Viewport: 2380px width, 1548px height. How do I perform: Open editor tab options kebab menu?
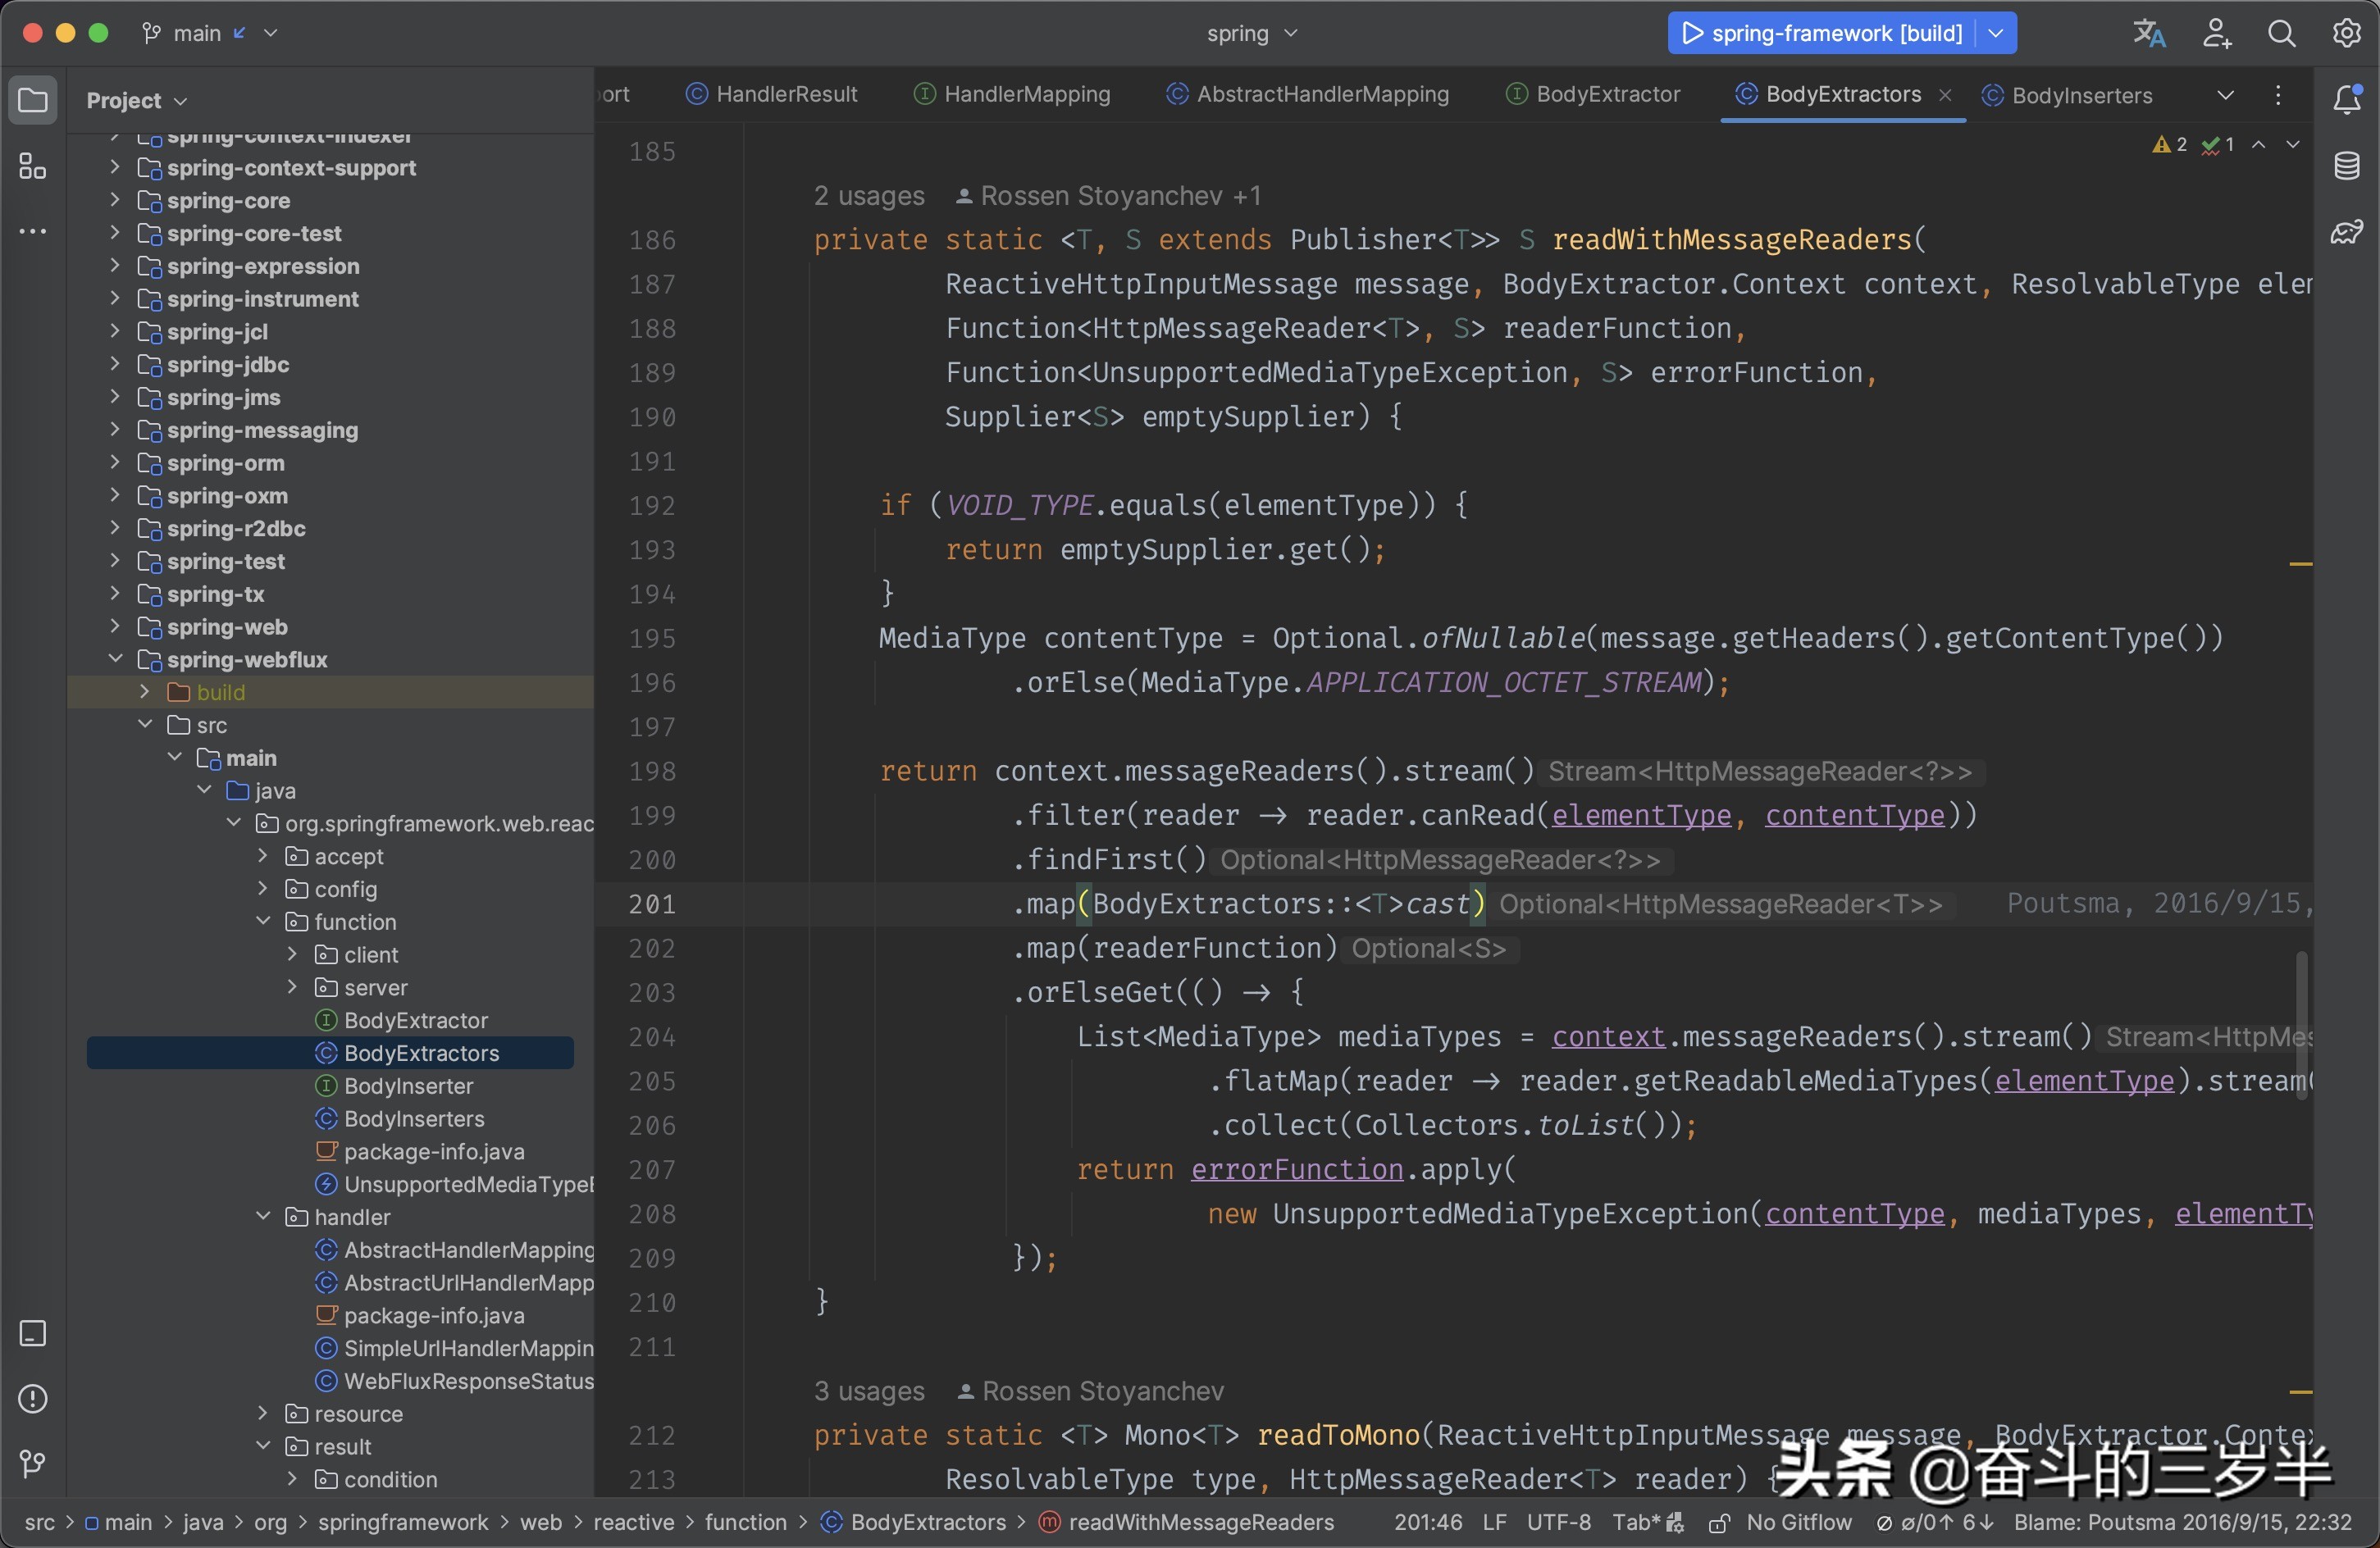[2278, 95]
